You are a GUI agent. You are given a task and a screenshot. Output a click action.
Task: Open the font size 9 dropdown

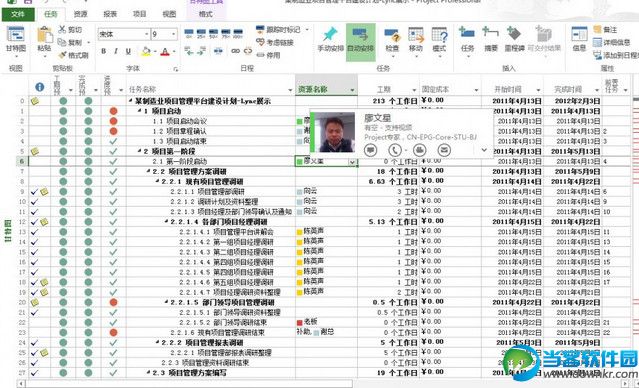pyautogui.click(x=174, y=34)
